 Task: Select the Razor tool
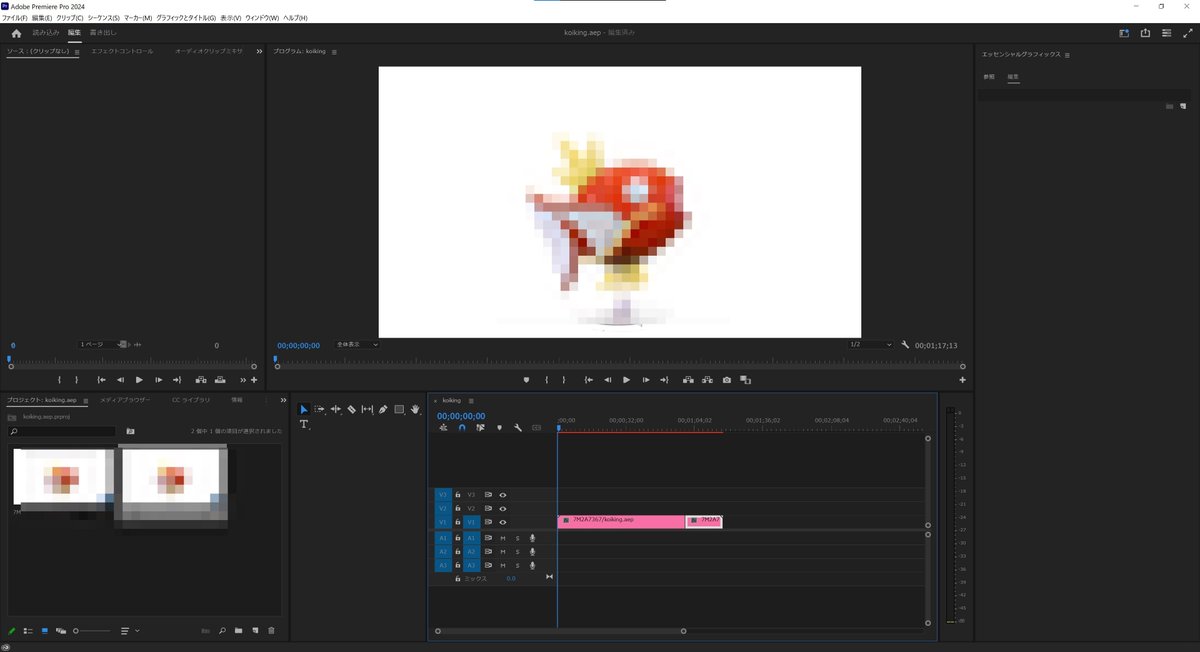[x=352, y=409]
